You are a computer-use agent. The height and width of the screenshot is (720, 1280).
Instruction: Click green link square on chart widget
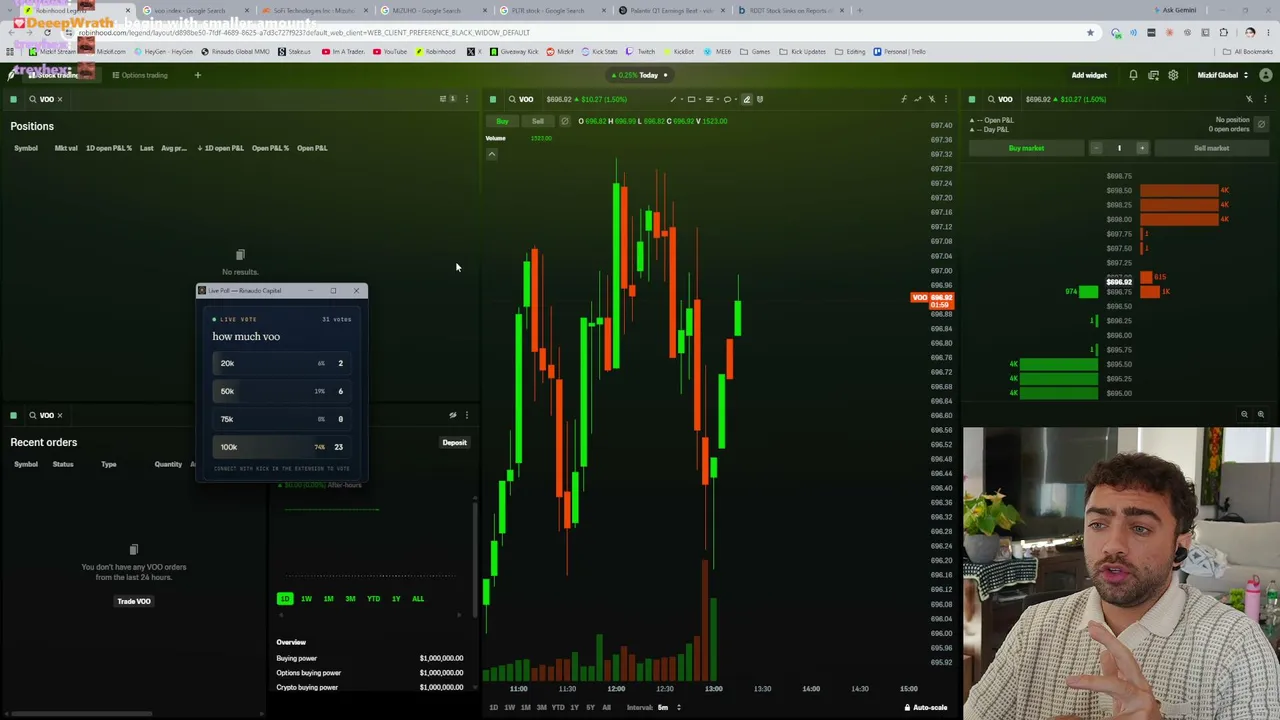coord(493,99)
